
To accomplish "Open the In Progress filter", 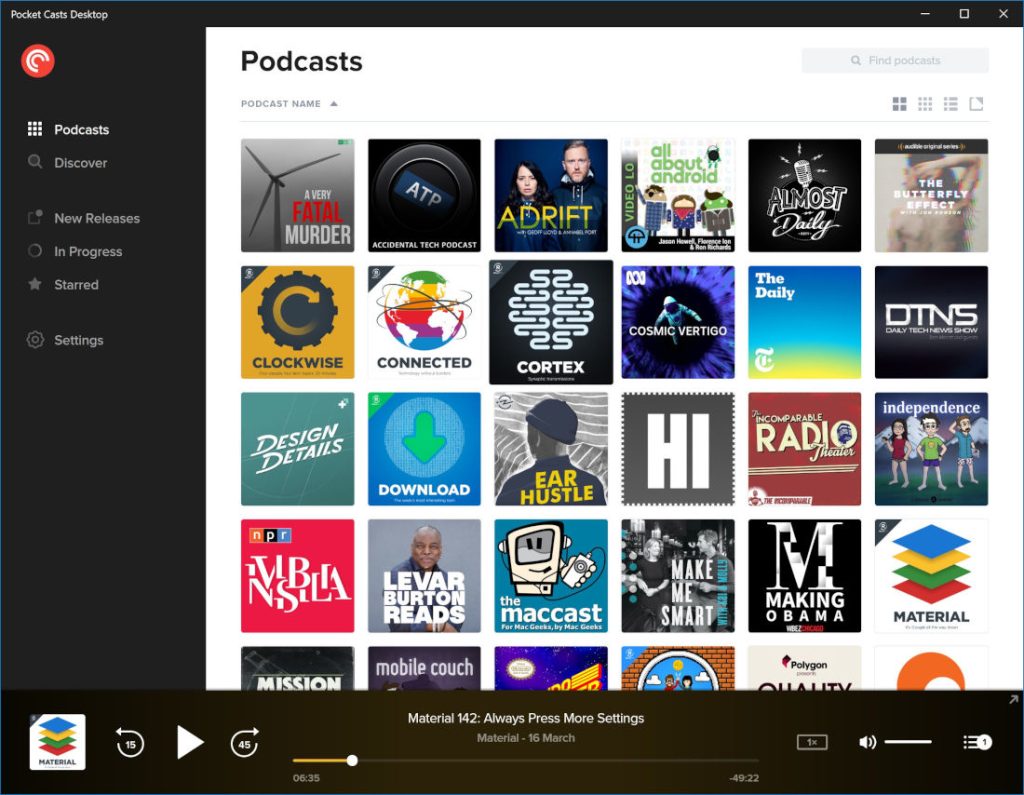I will tap(88, 252).
